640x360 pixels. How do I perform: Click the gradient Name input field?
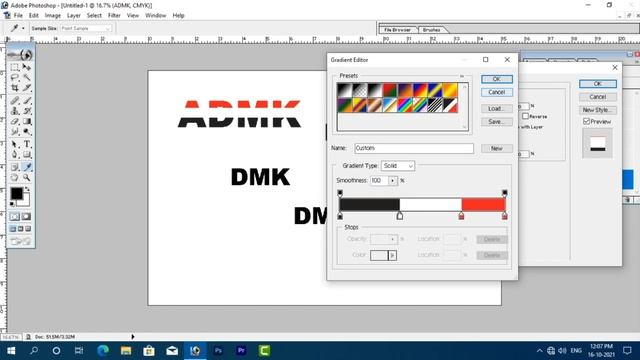point(414,148)
